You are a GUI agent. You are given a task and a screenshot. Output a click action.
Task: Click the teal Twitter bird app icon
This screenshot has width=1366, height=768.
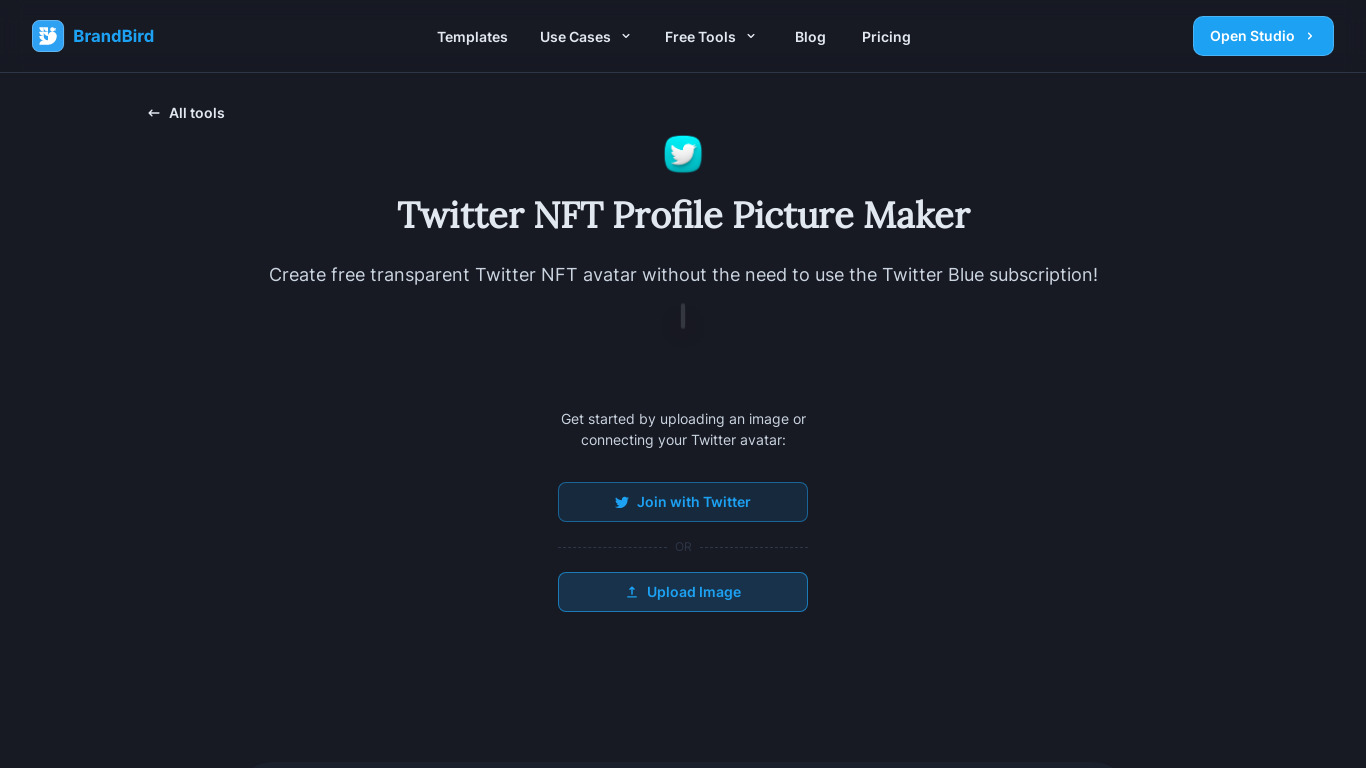click(x=683, y=154)
